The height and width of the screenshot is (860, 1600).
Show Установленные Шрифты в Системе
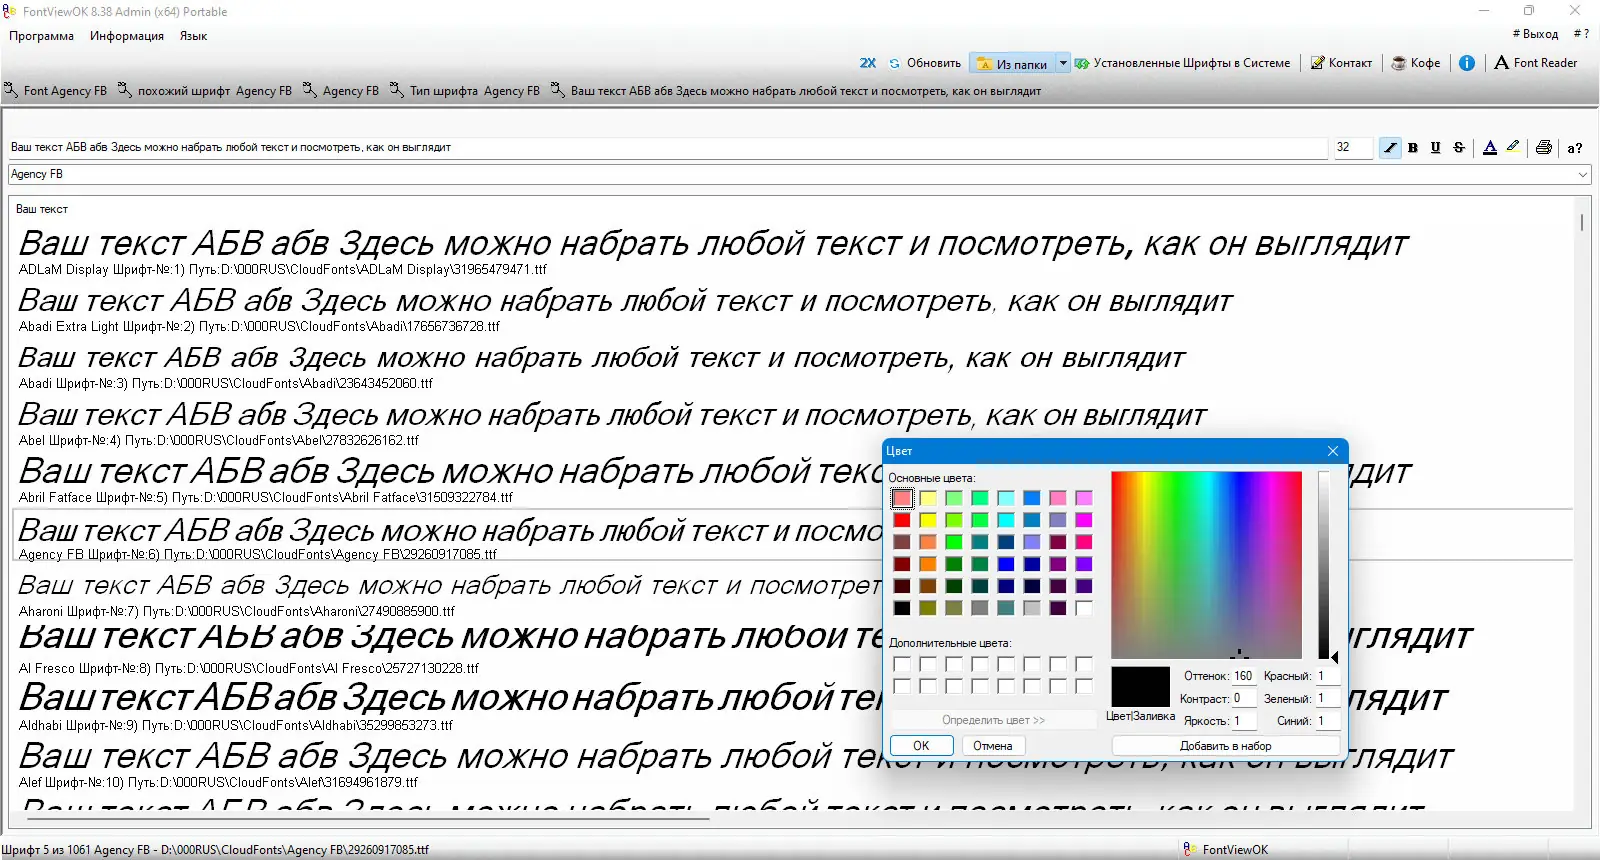click(x=1182, y=63)
